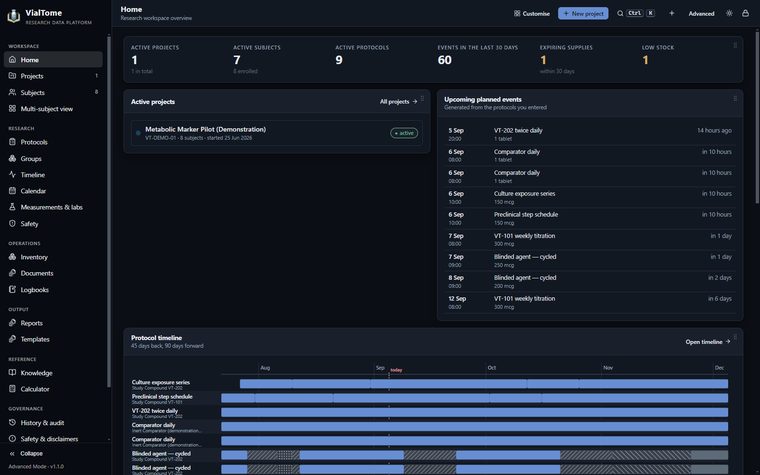
Task: Click the Knowledge book icon
Action: click(13, 373)
